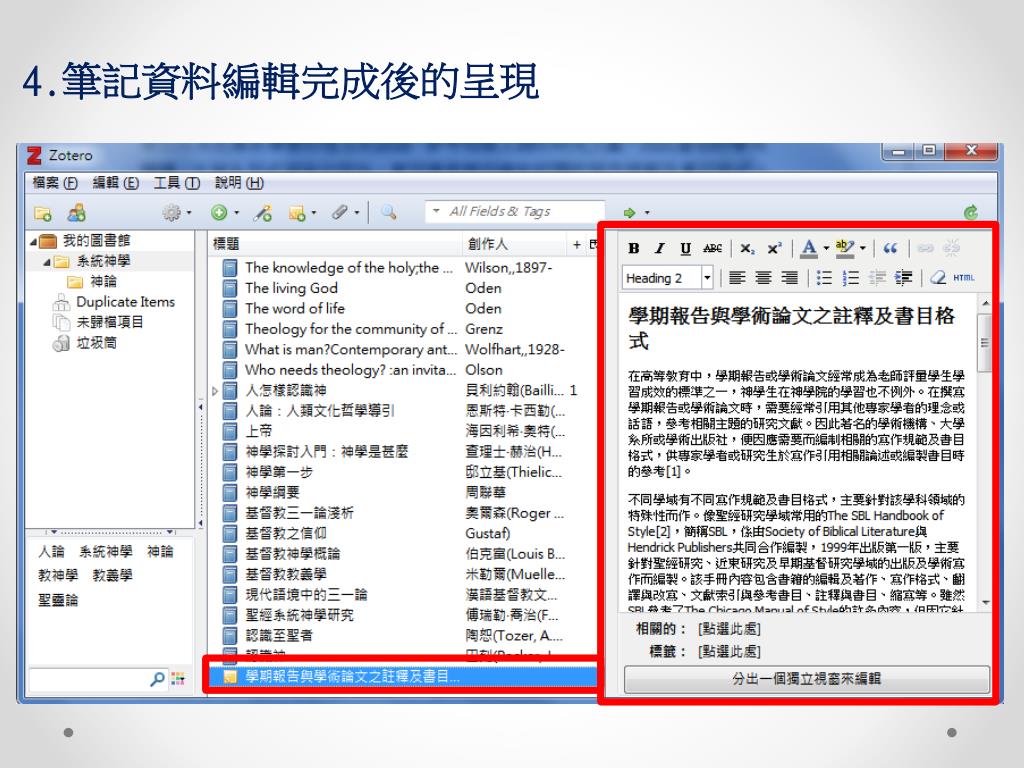The image size is (1024, 768).
Task: Click Align Center in the note editor
Action: (763, 278)
